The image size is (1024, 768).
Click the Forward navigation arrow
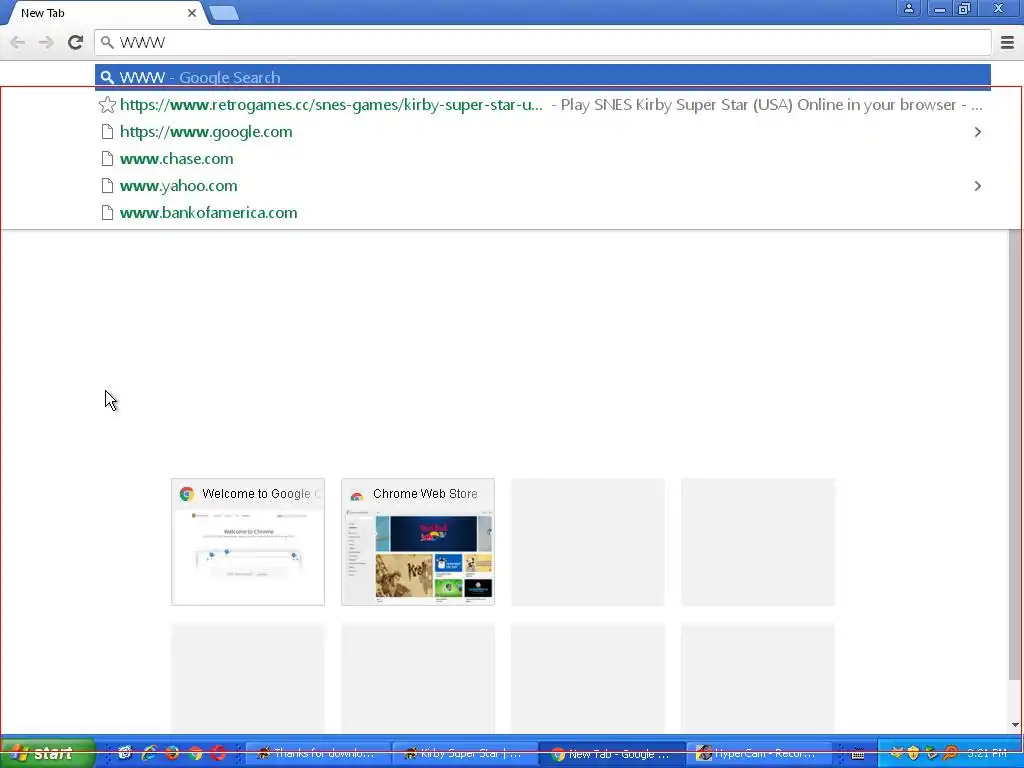coord(46,42)
